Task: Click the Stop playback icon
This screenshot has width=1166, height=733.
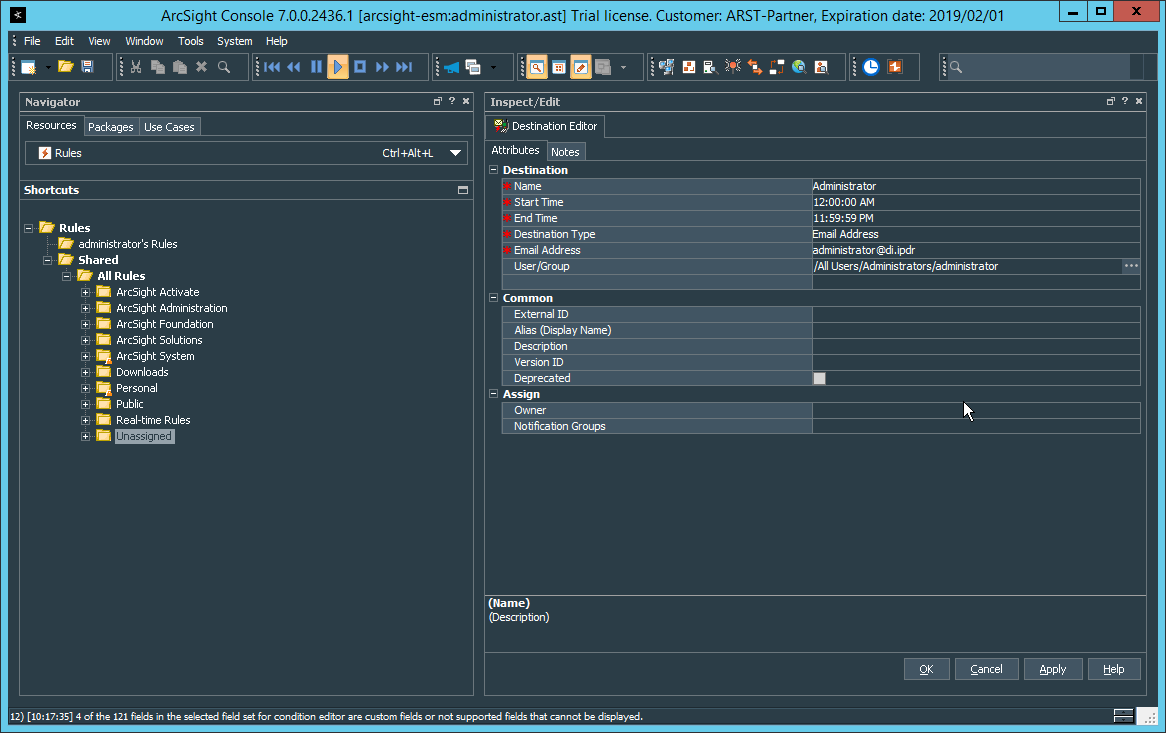Action: coord(360,67)
